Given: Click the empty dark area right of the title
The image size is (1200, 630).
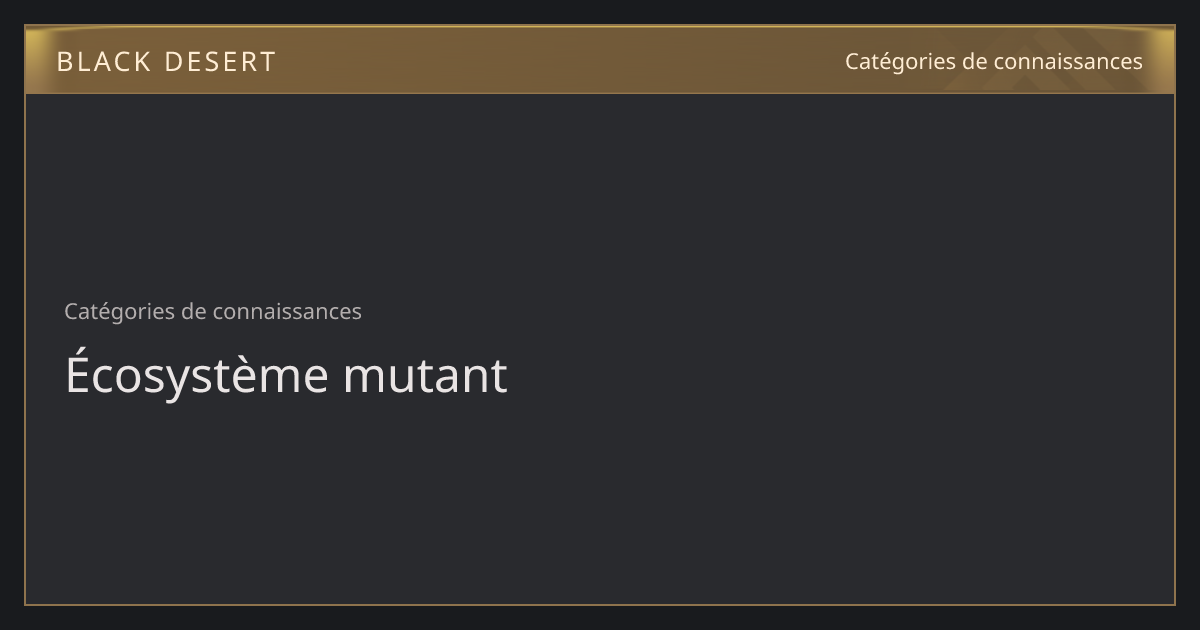Looking at the screenshot, I should (x=840, y=376).
